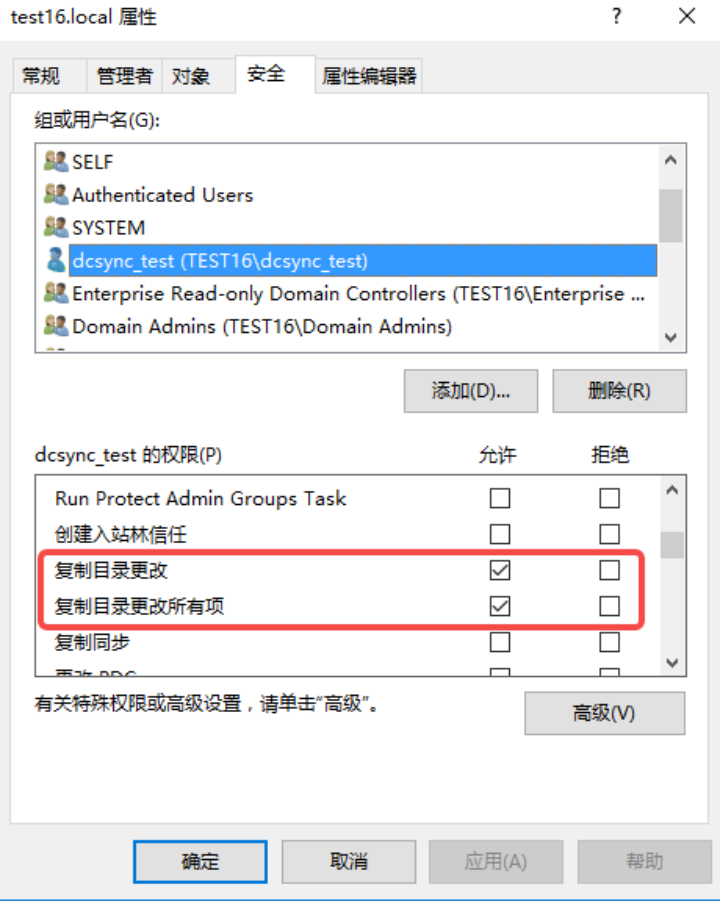
Task: Check allow for Run Protect Admin Groups Task
Action: (x=499, y=498)
